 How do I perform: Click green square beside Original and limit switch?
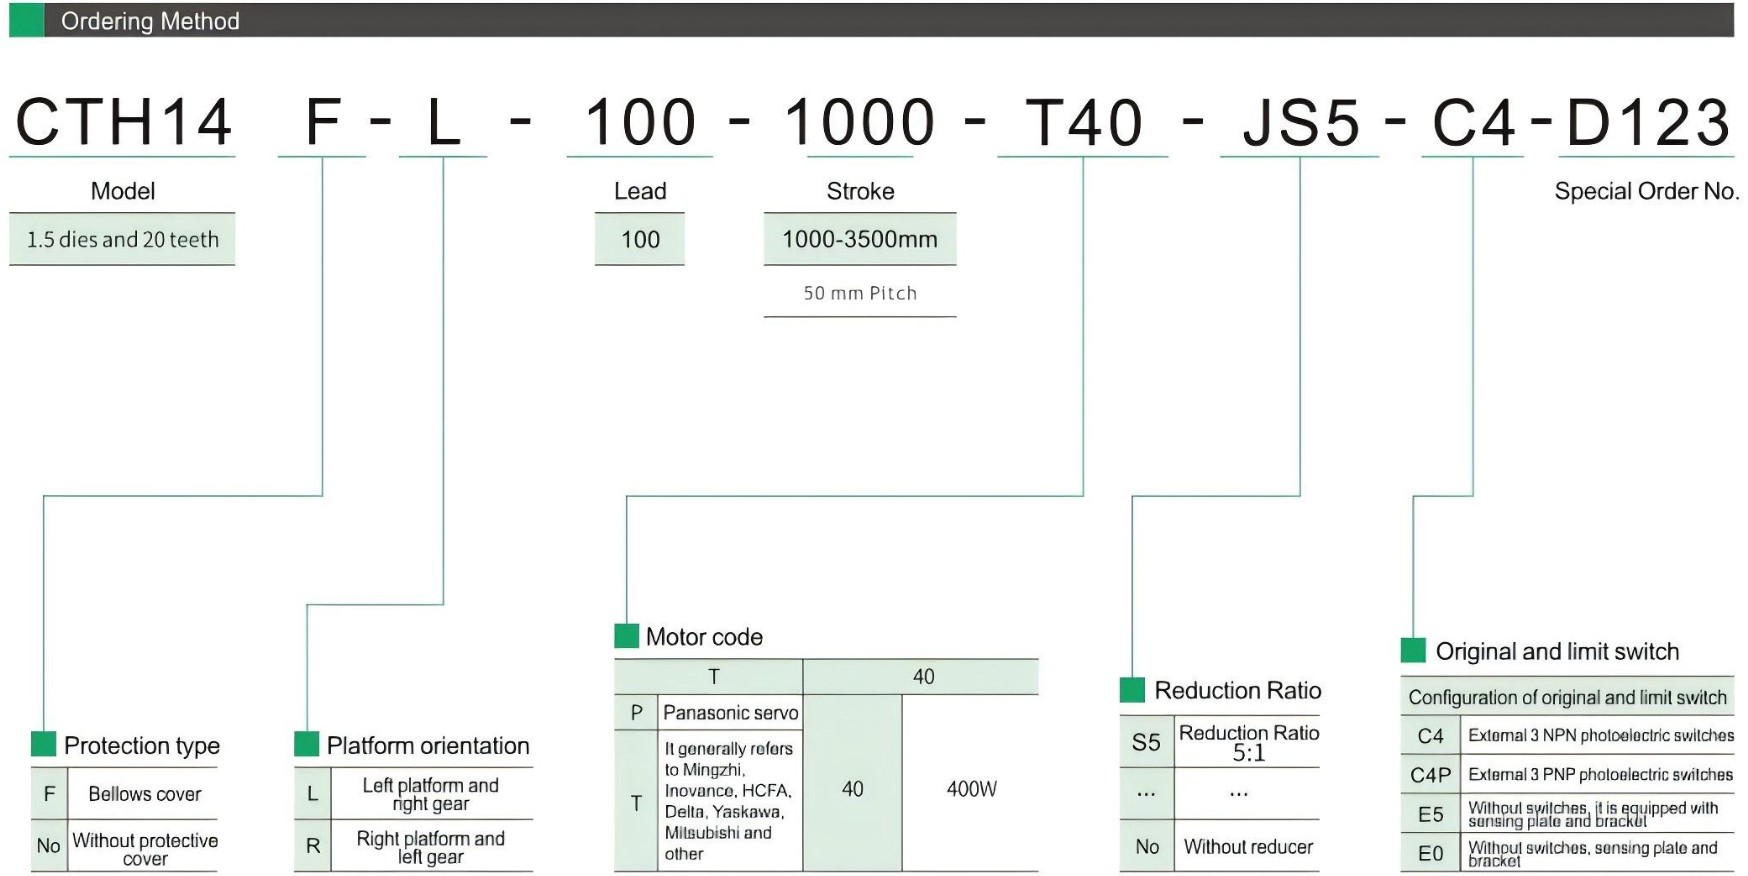[1413, 651]
